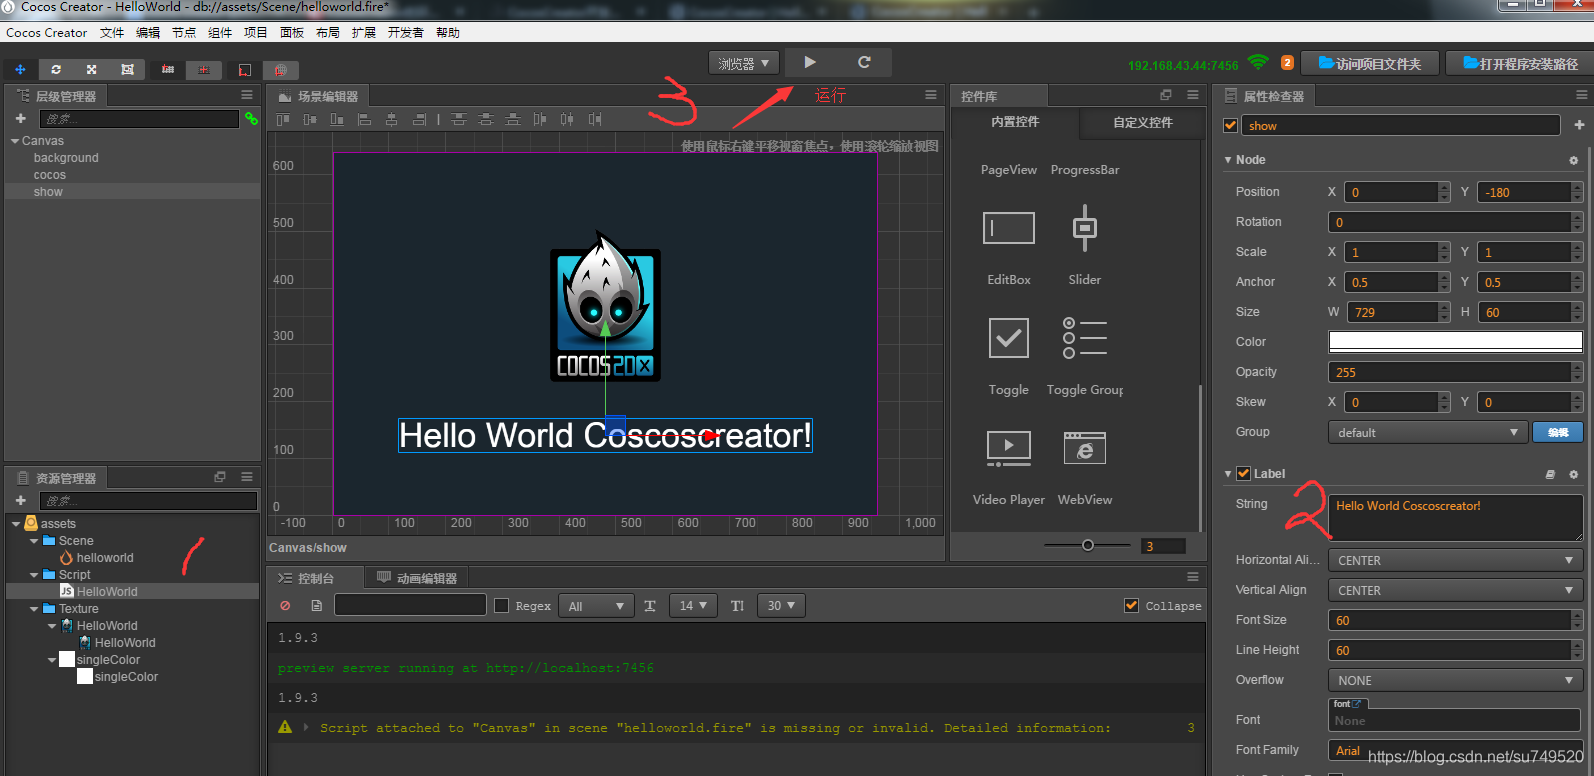Insert the Video Player widget
Viewport: 1594px width, 776px height.
point(1009,448)
